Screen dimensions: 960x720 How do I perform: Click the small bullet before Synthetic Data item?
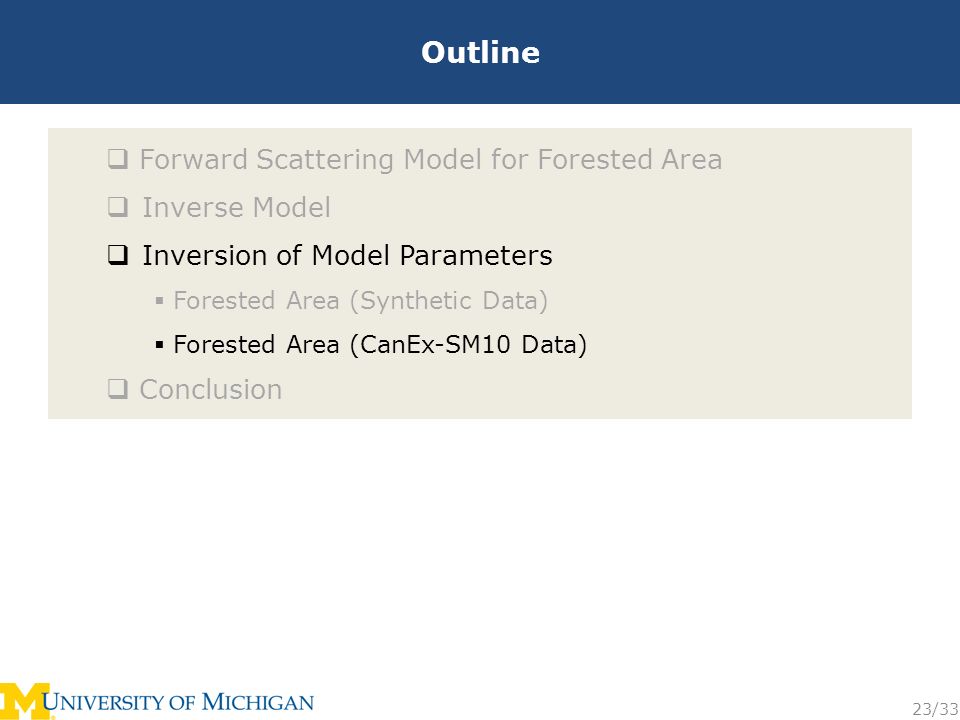pyautogui.click(x=159, y=301)
